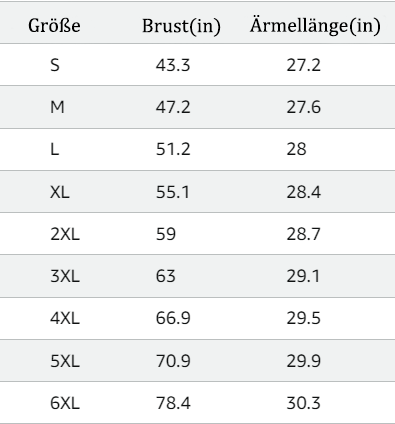
Task: Select the 4XL size label
Action: (x=65, y=318)
